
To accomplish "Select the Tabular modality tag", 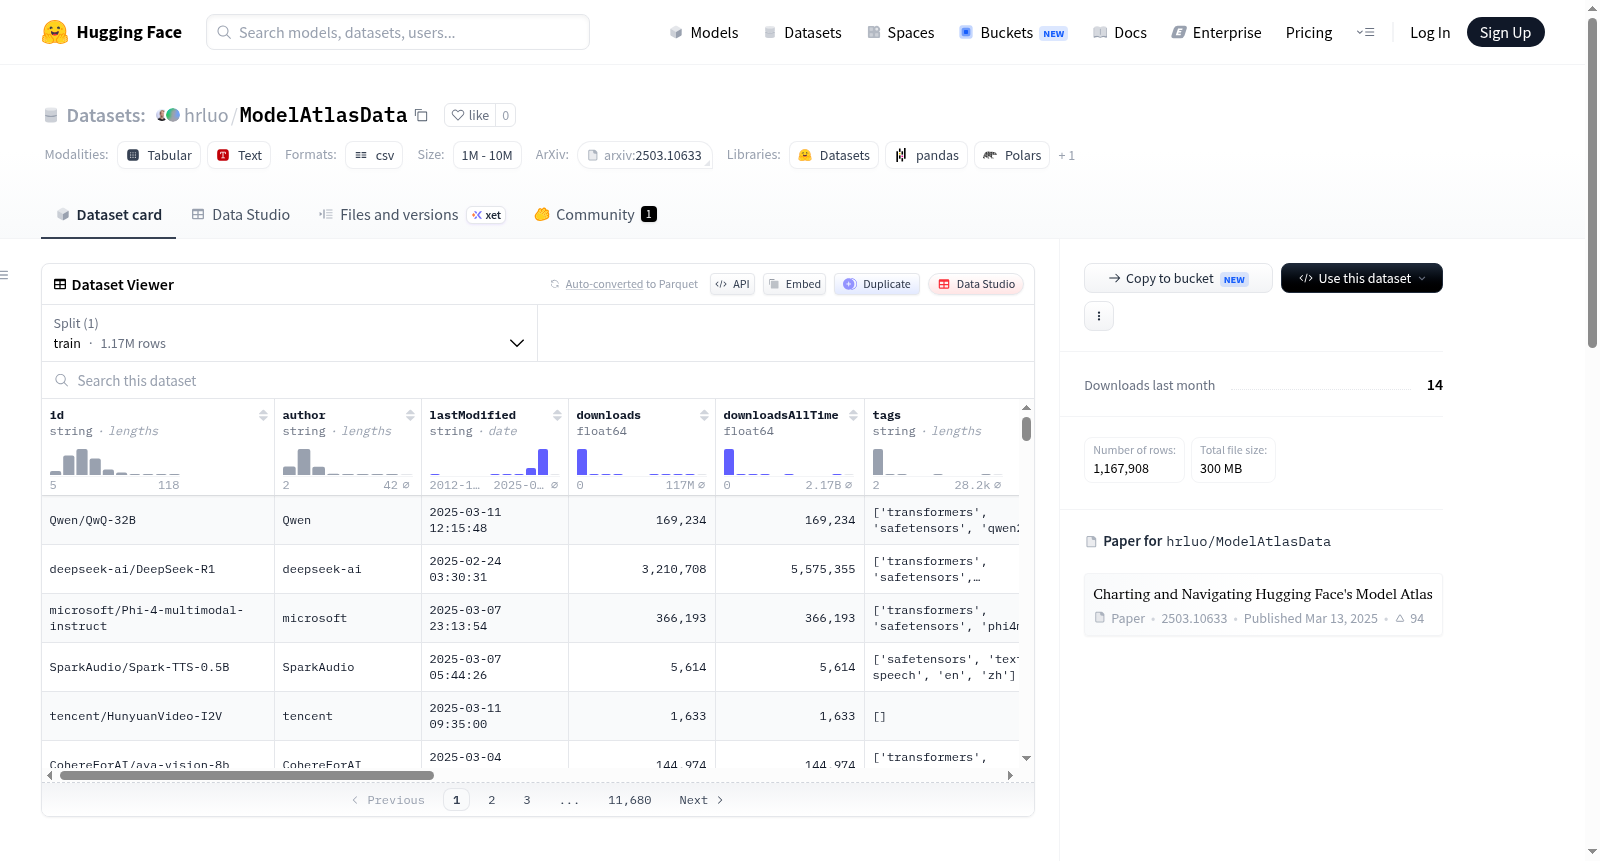I will (x=159, y=155).
